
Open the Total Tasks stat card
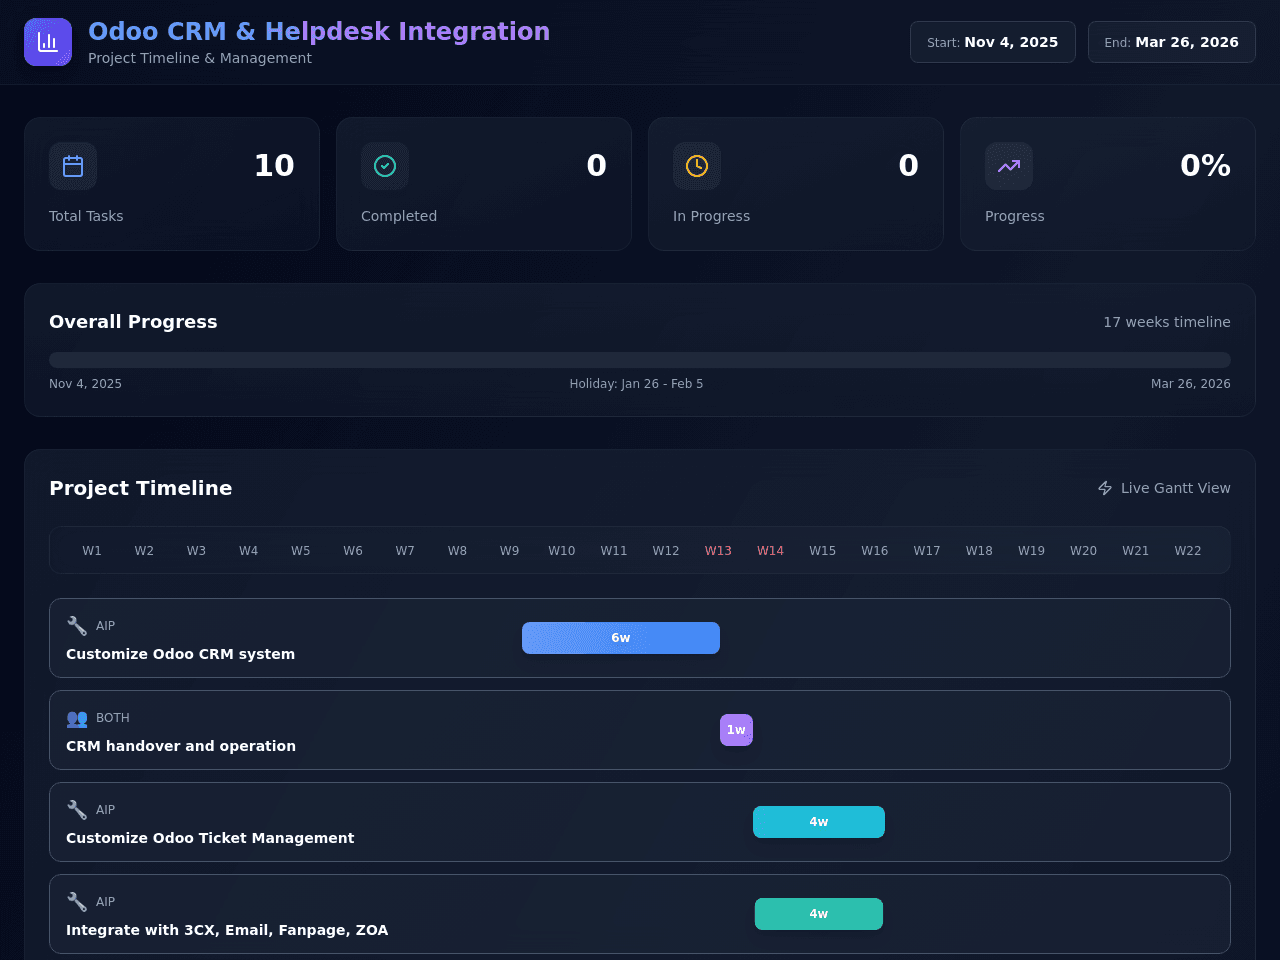click(x=172, y=184)
